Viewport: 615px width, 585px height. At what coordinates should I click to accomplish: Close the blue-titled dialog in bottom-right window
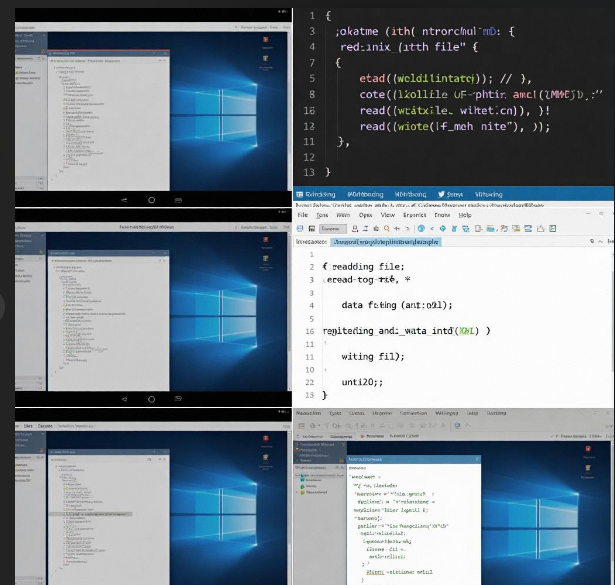pyautogui.click(x=477, y=459)
